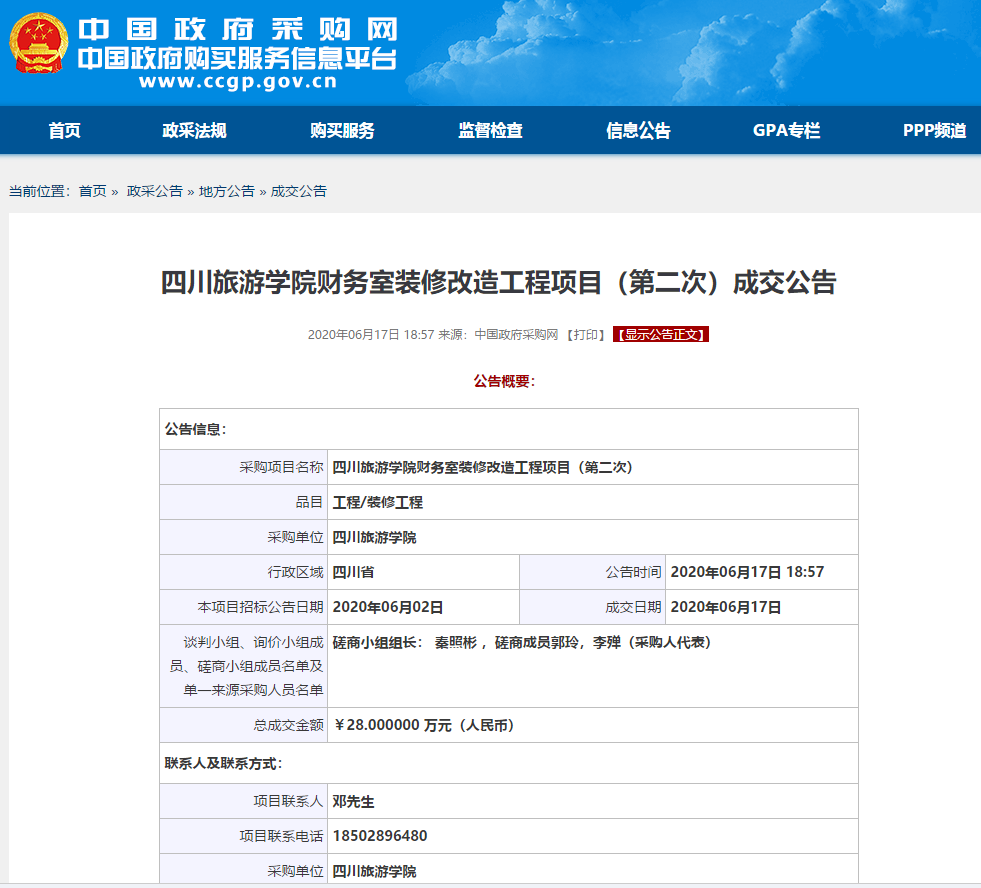This screenshot has height=888, width=981.
Task: Click the 2020年06月02日 tender date value
Action: [x=388, y=607]
